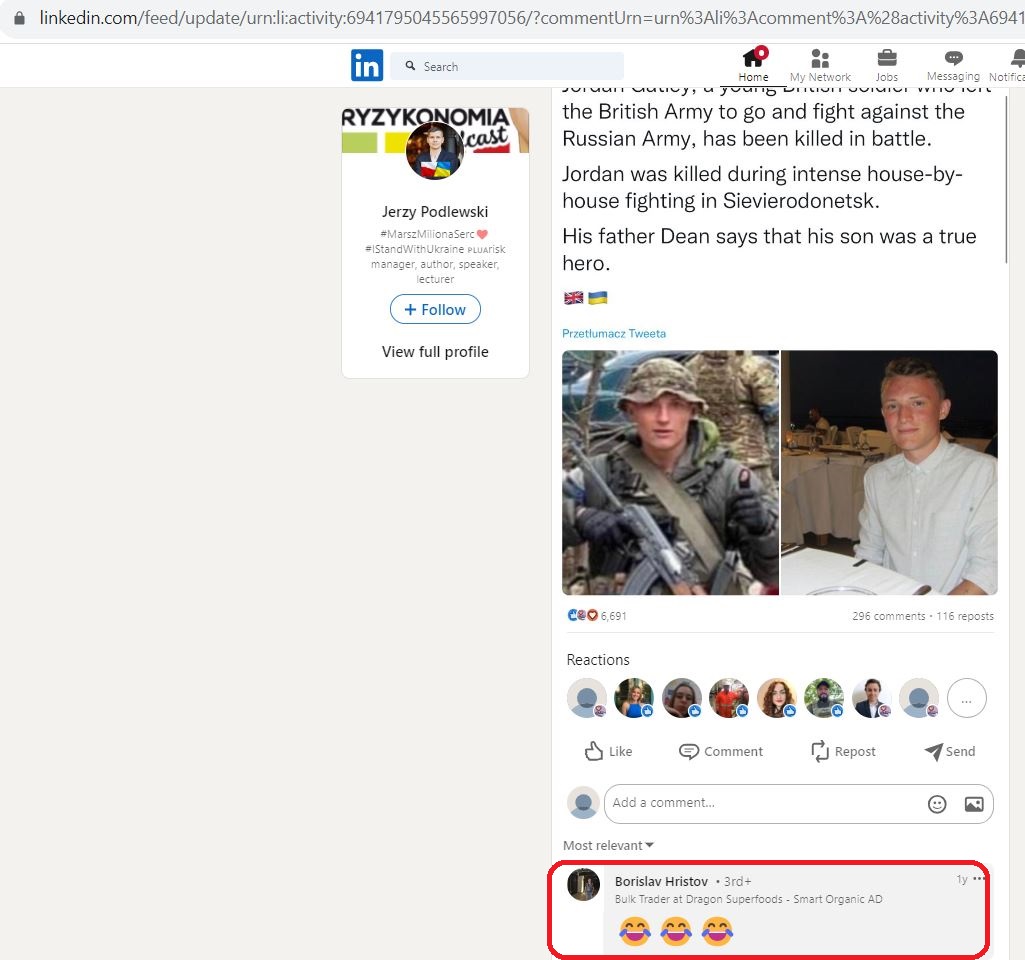Image resolution: width=1025 pixels, height=960 pixels.
Task: Open the emoji picker in comment box
Action: pos(937,804)
